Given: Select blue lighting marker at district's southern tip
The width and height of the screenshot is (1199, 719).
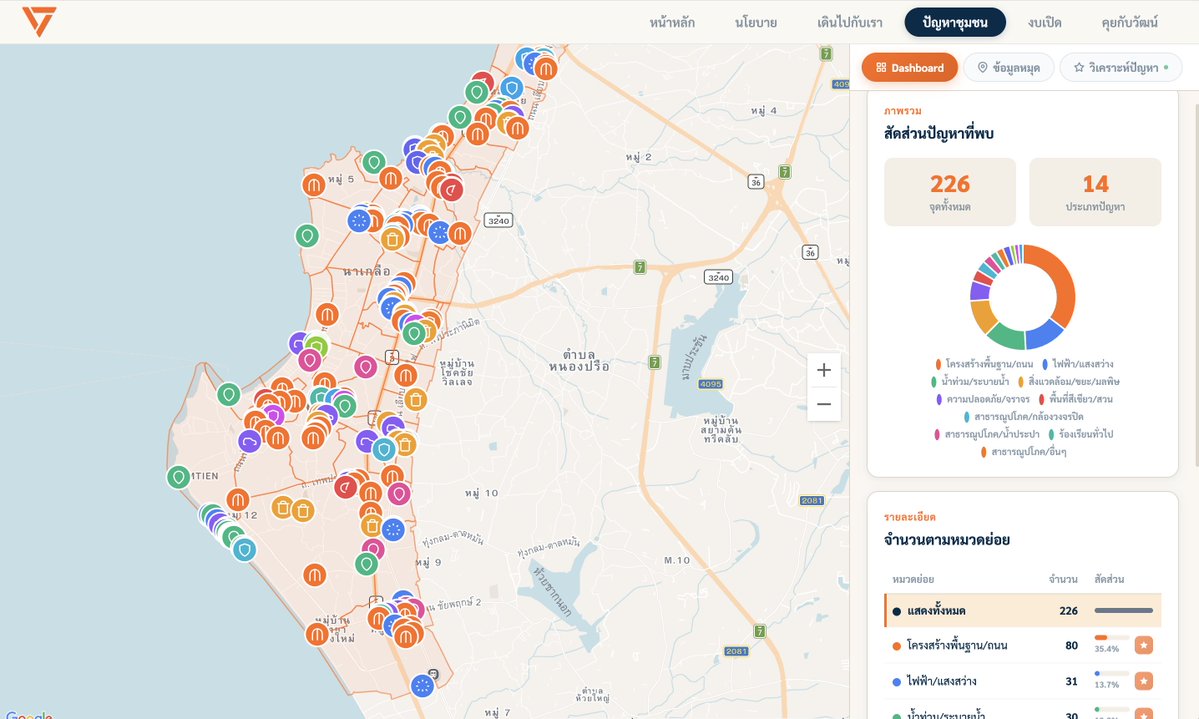Looking at the screenshot, I should (x=422, y=685).
